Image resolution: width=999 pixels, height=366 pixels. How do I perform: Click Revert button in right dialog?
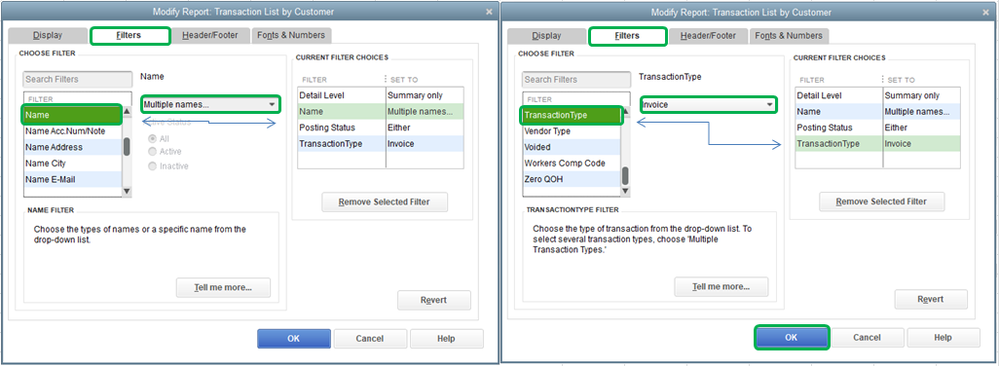931,300
